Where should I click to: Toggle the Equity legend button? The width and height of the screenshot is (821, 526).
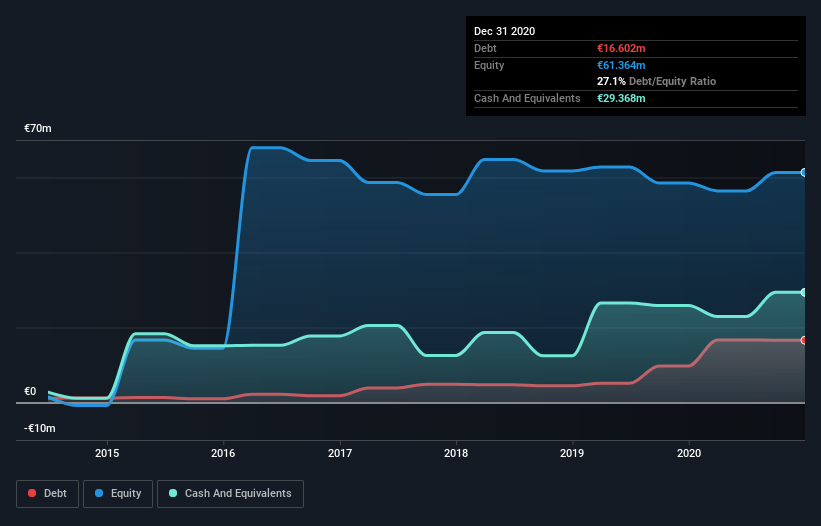(117, 493)
